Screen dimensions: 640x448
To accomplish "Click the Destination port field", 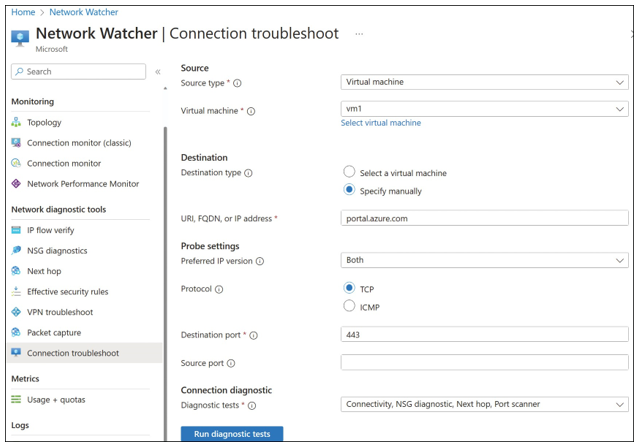I will (484, 335).
